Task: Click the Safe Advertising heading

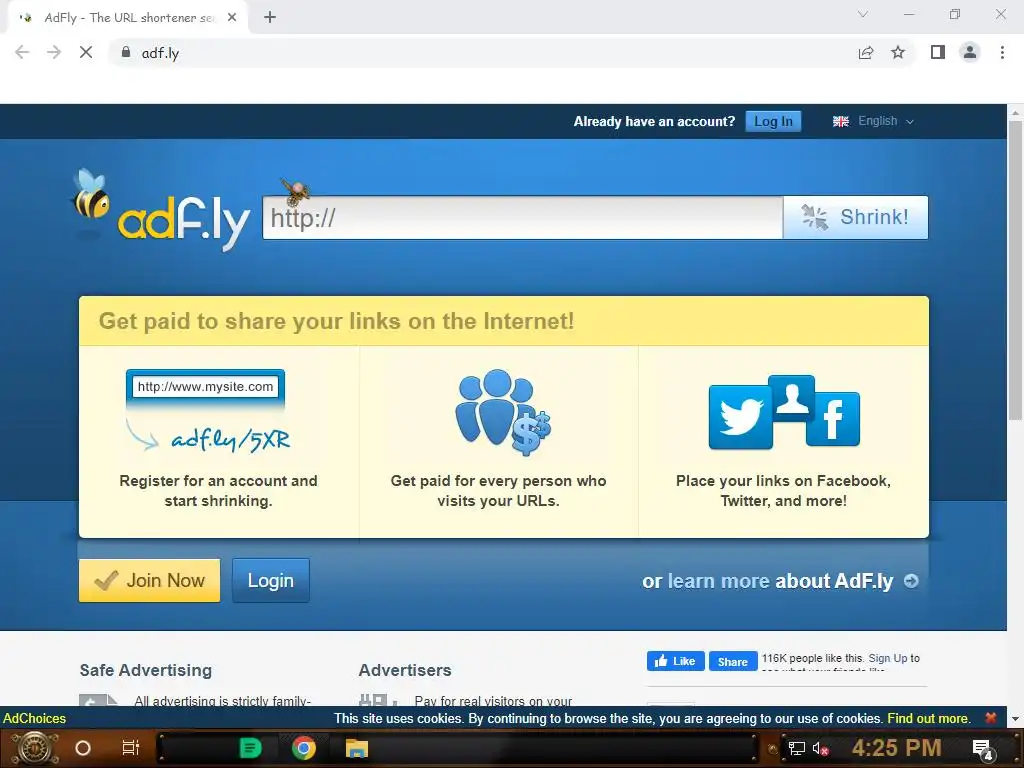Action: coord(146,670)
